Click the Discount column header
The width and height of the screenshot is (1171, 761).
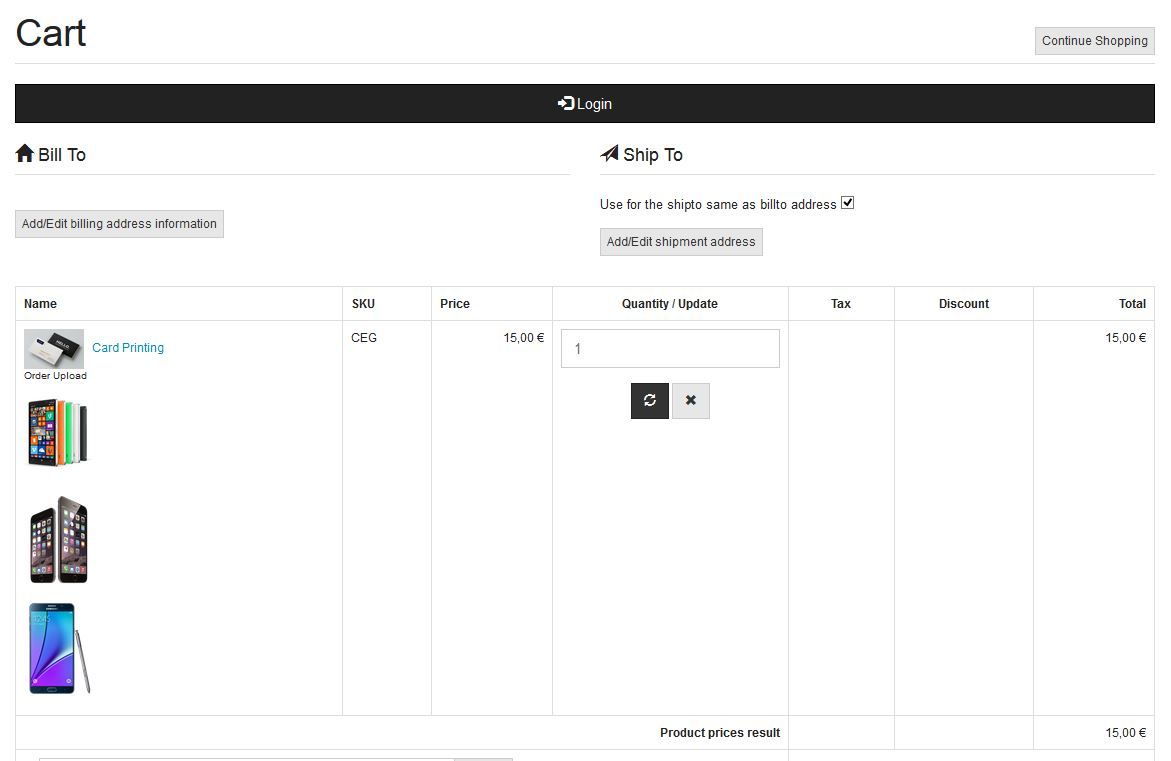click(964, 304)
